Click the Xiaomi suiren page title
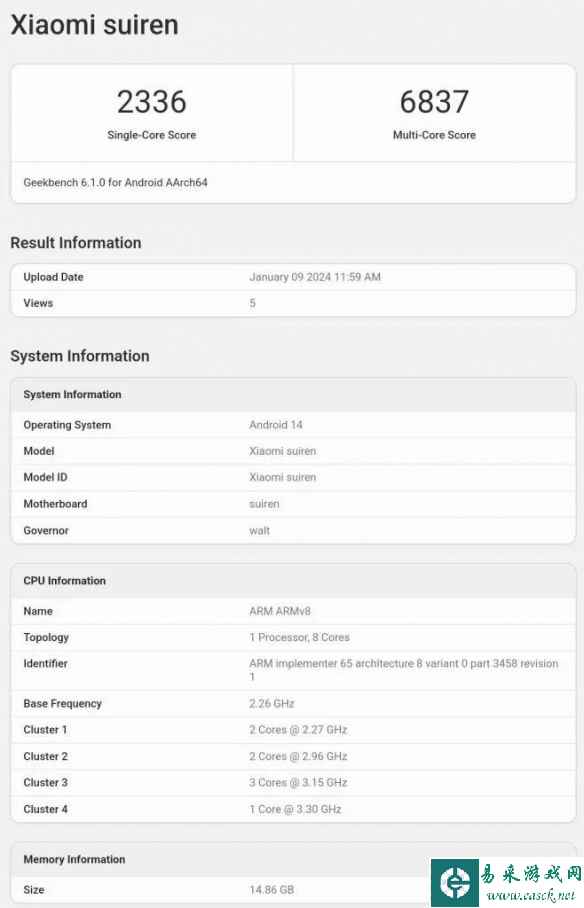Viewport: 584px width, 908px height. [x=94, y=25]
